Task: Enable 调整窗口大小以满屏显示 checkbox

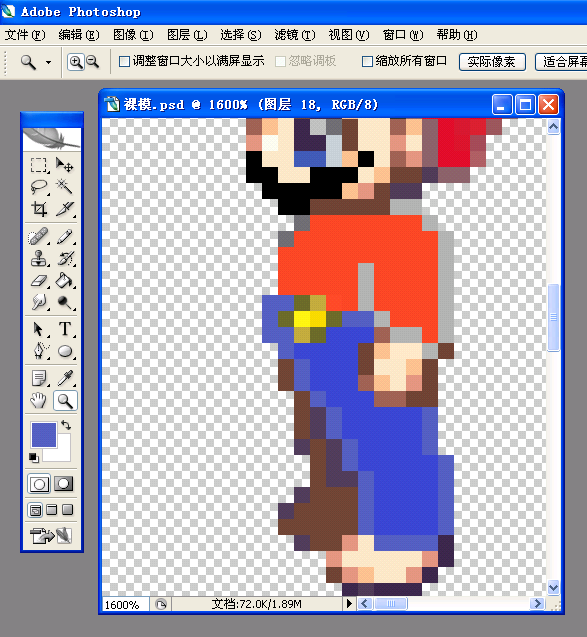Action: click(x=124, y=61)
